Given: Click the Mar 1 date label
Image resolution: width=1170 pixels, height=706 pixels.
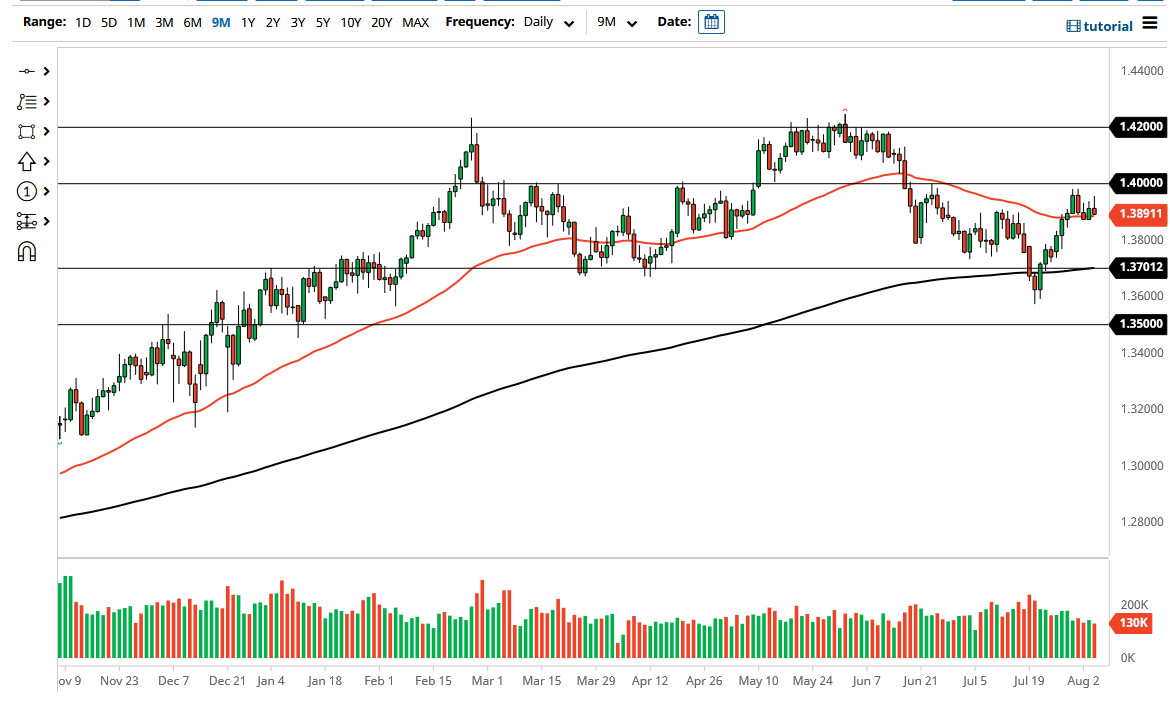Looking at the screenshot, I should pos(487,681).
